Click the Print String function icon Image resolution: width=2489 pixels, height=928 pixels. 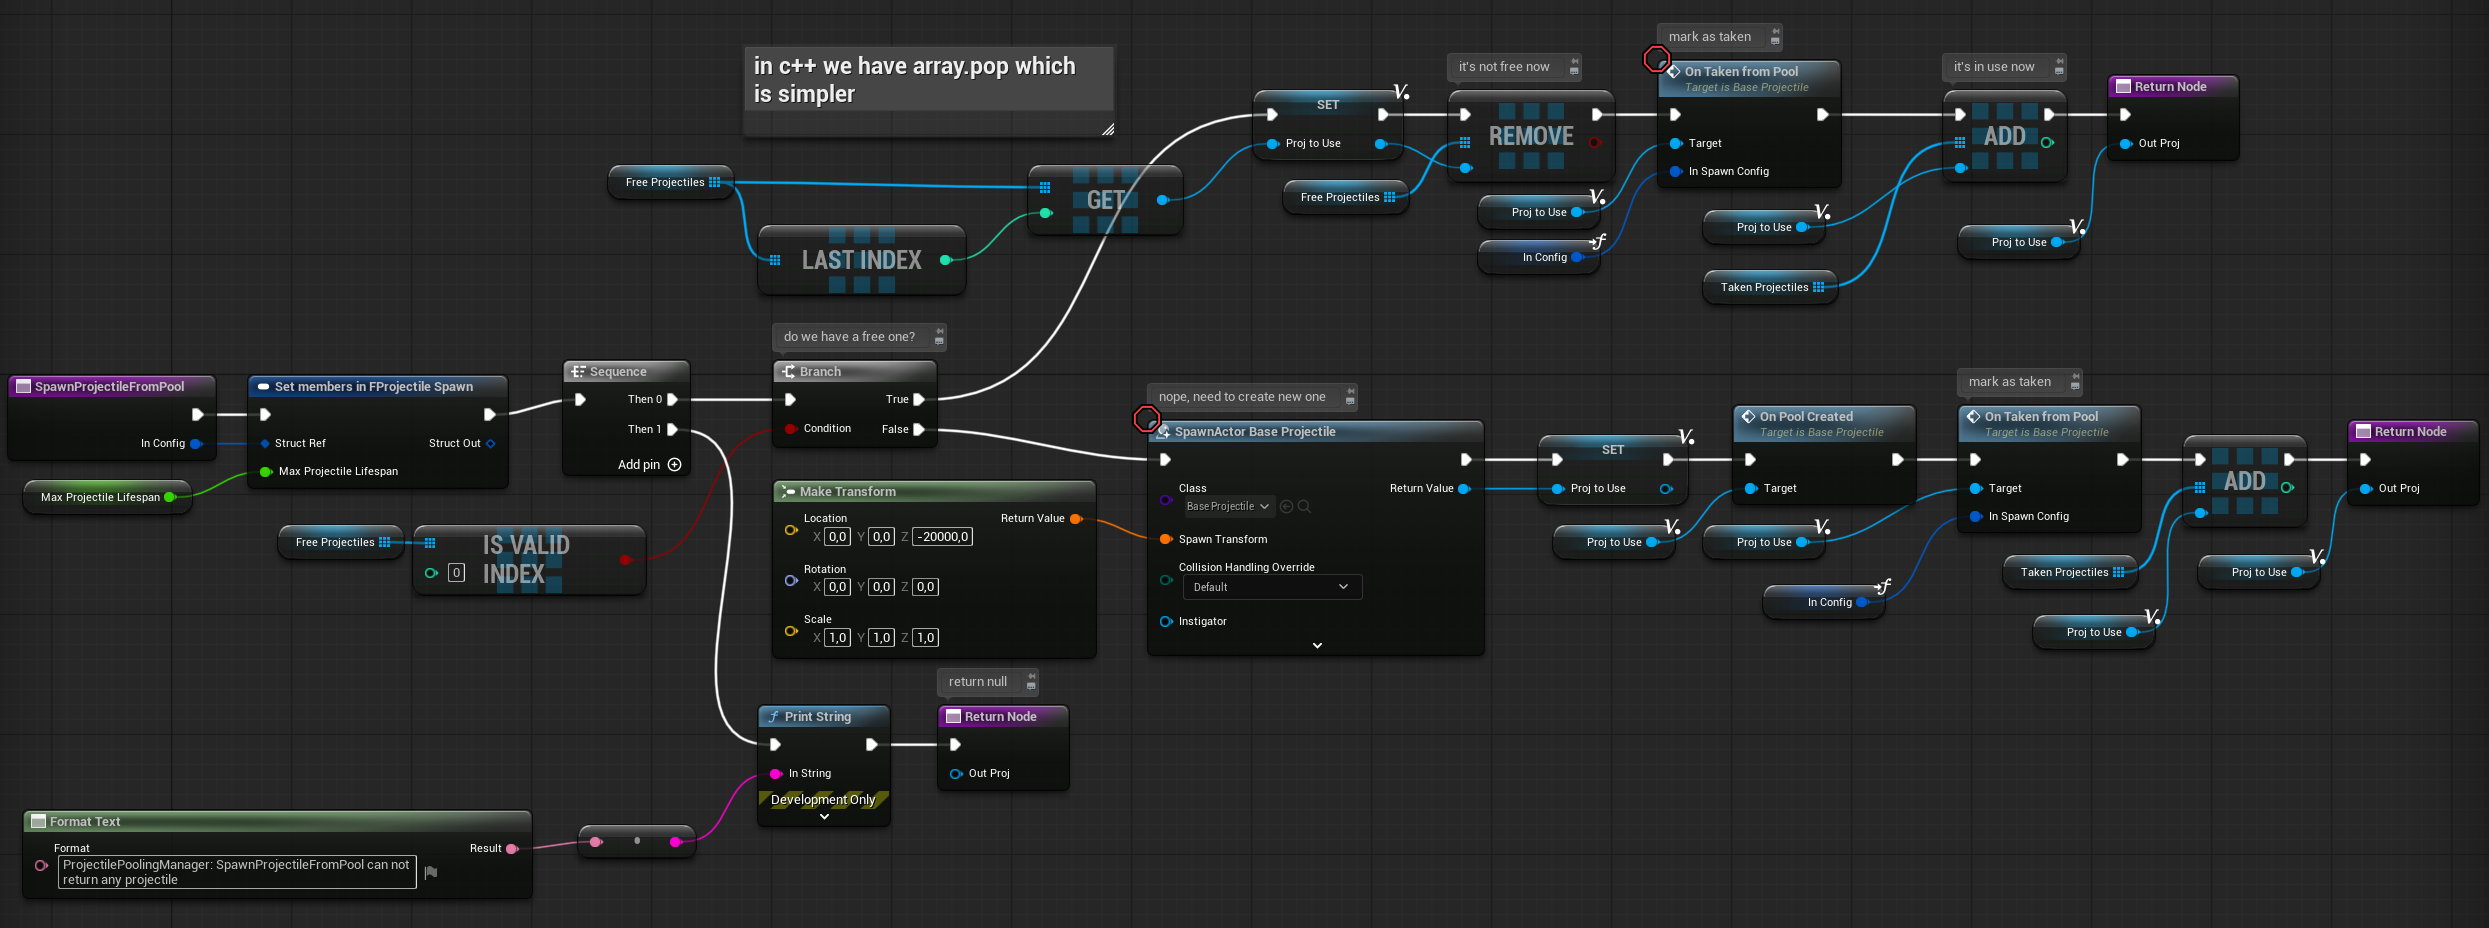pyautogui.click(x=773, y=717)
